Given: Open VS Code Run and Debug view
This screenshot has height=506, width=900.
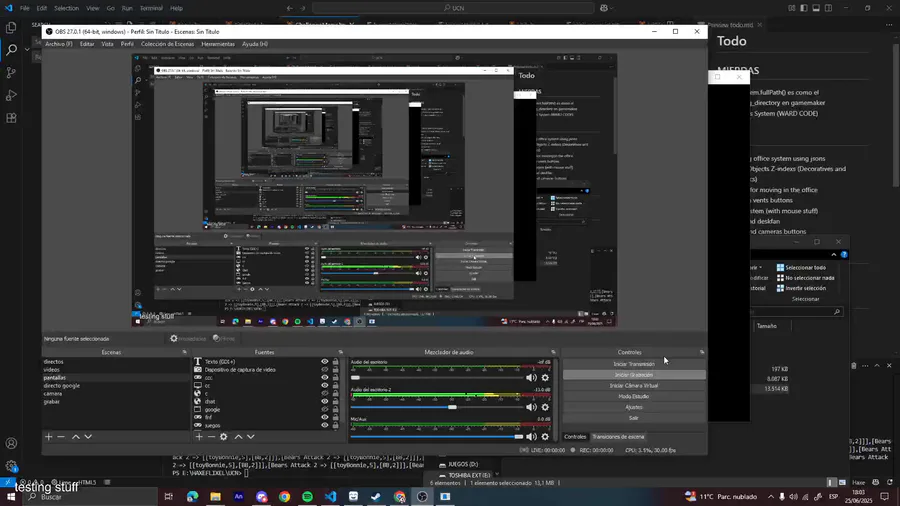Looking at the screenshot, I should coord(11,95).
